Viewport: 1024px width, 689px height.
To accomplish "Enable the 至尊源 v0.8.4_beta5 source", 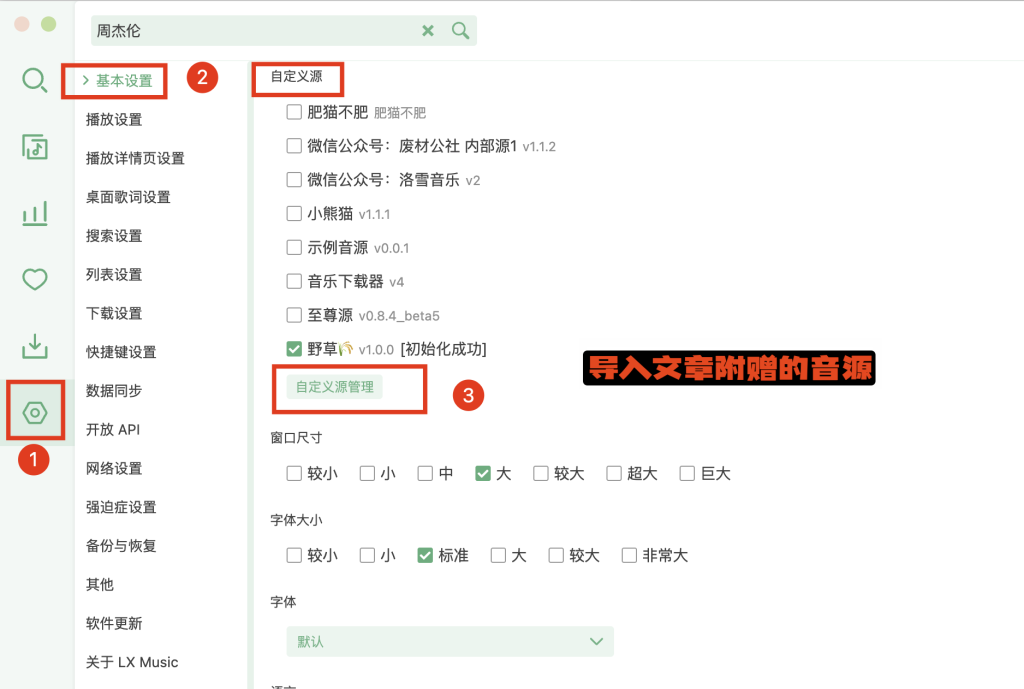I will 294,315.
